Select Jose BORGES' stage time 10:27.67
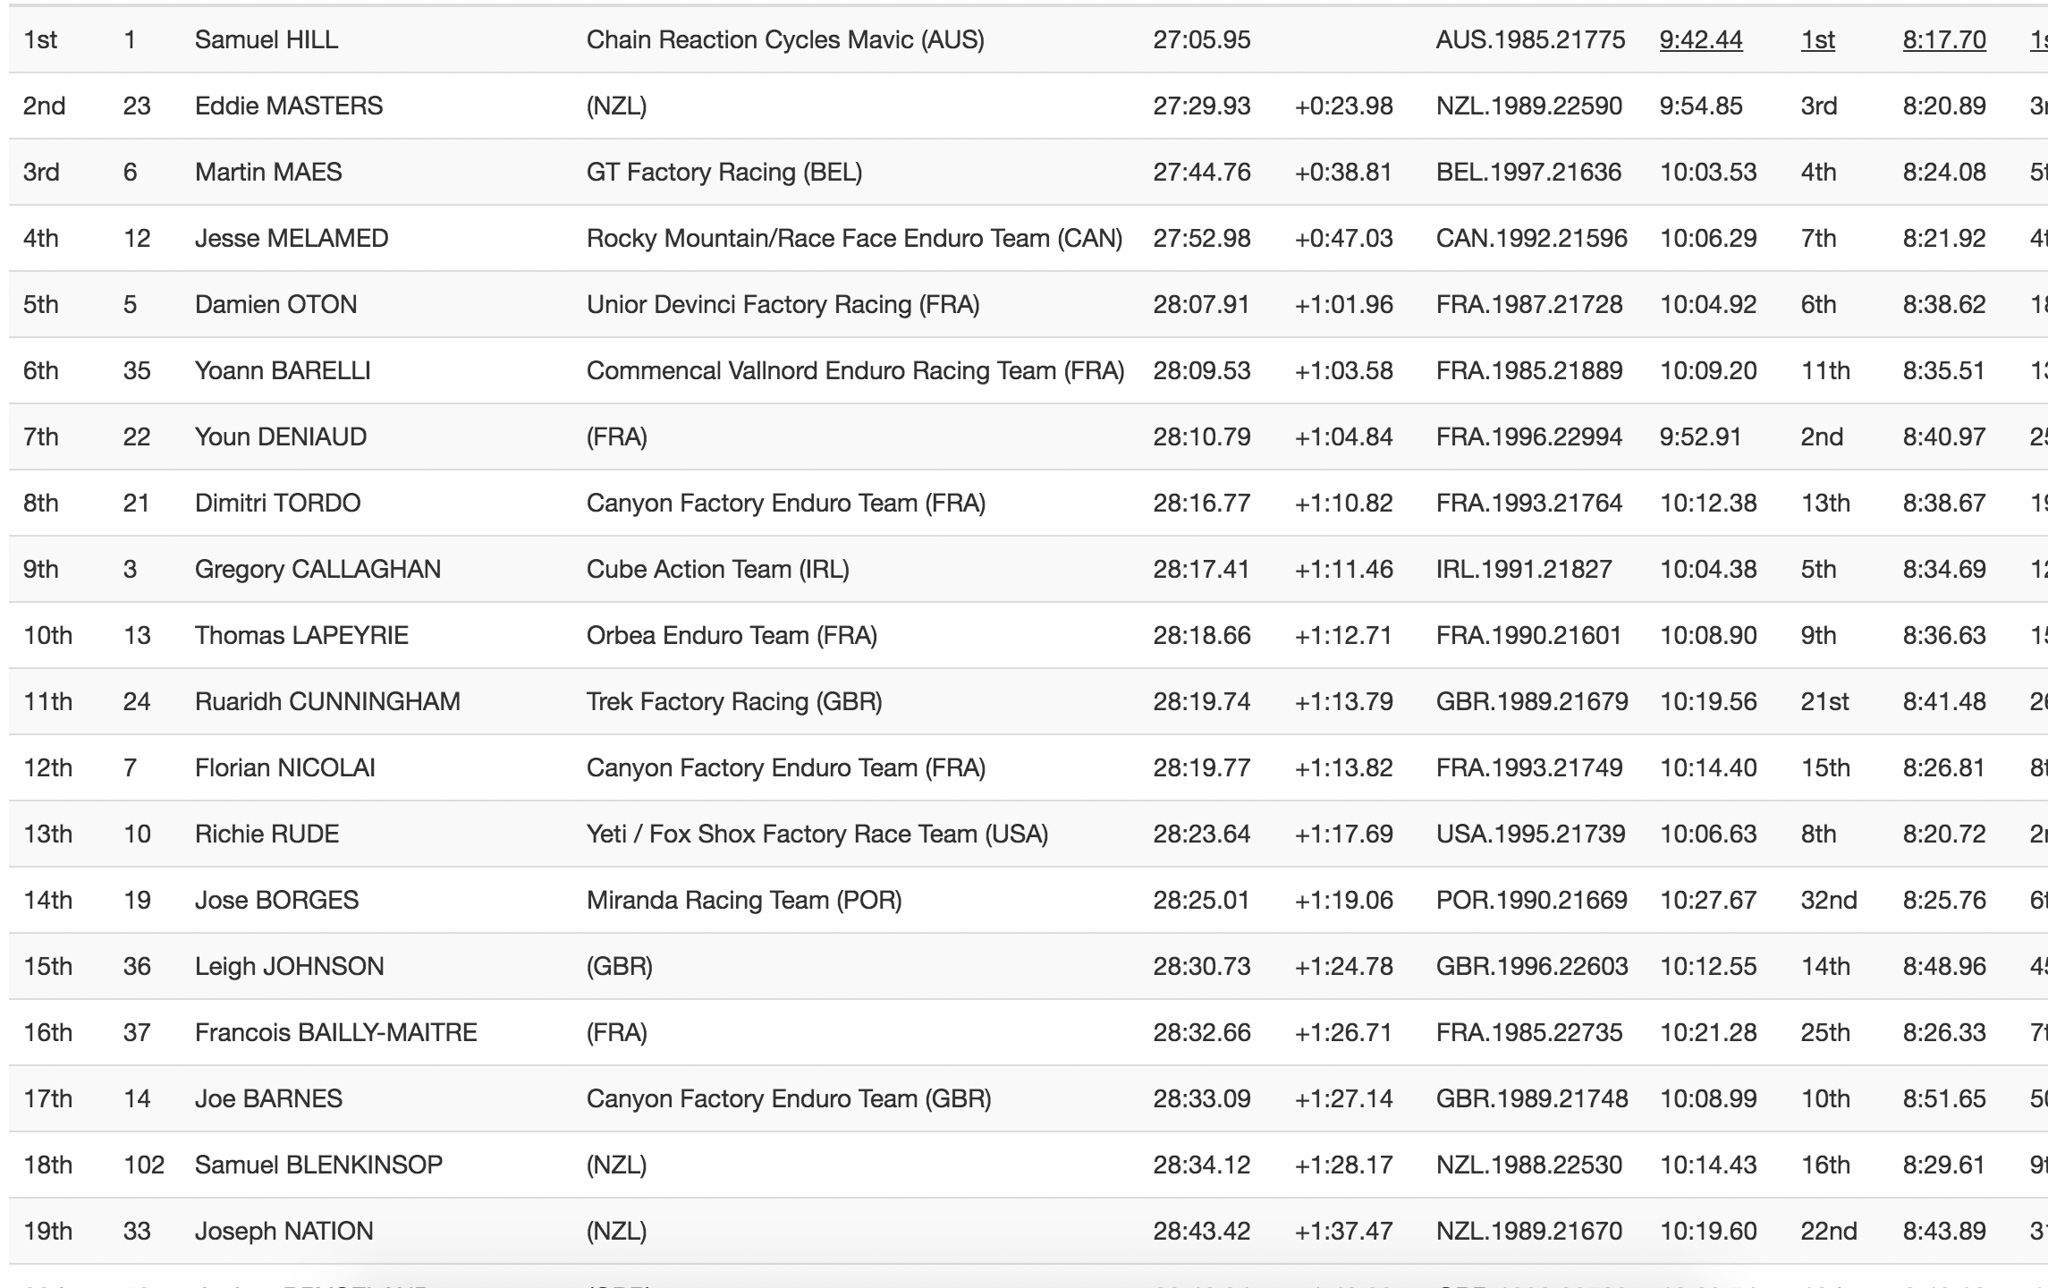The width and height of the screenshot is (2048, 1288). tap(1708, 900)
